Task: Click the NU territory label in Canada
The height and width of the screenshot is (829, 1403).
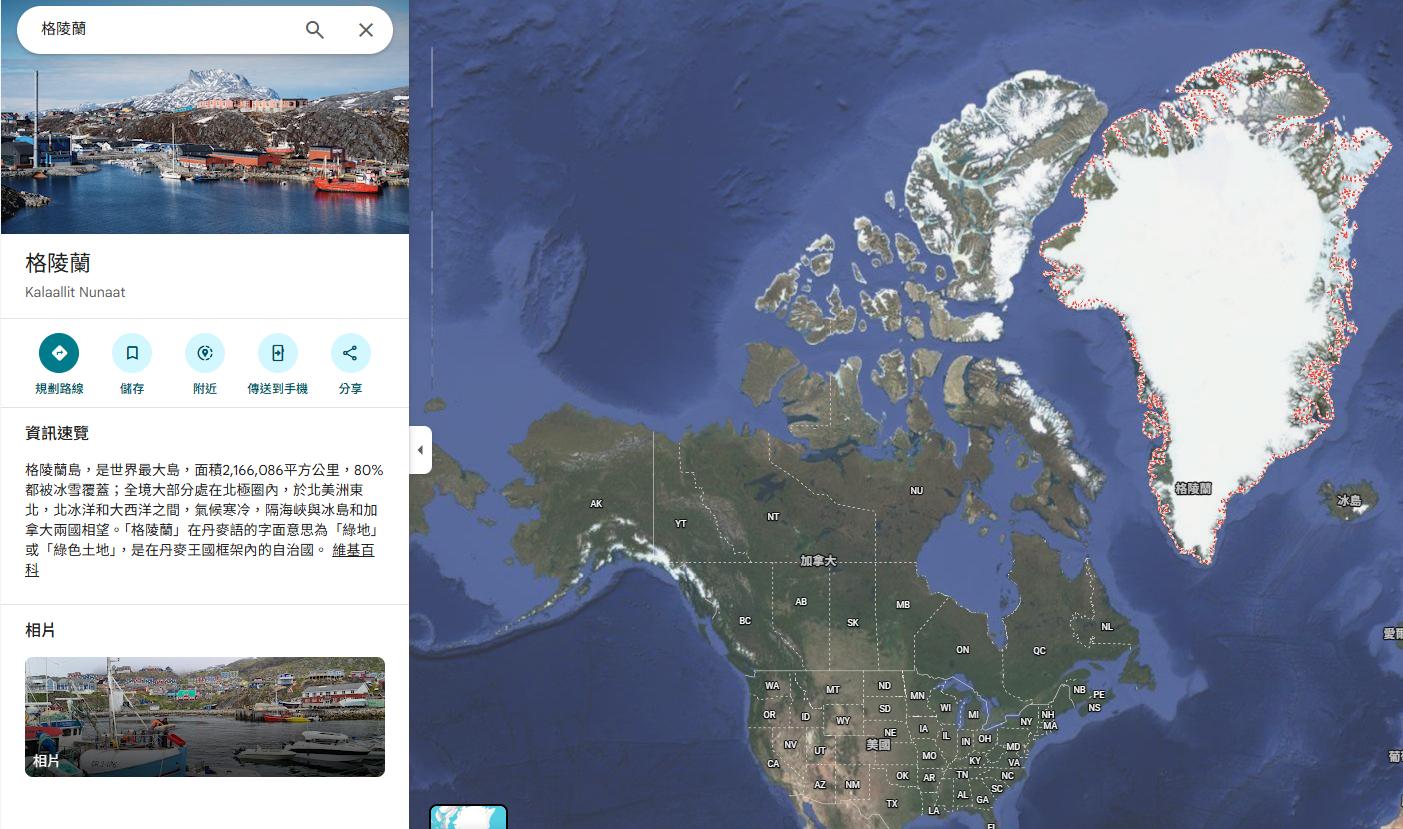Action: tap(916, 491)
